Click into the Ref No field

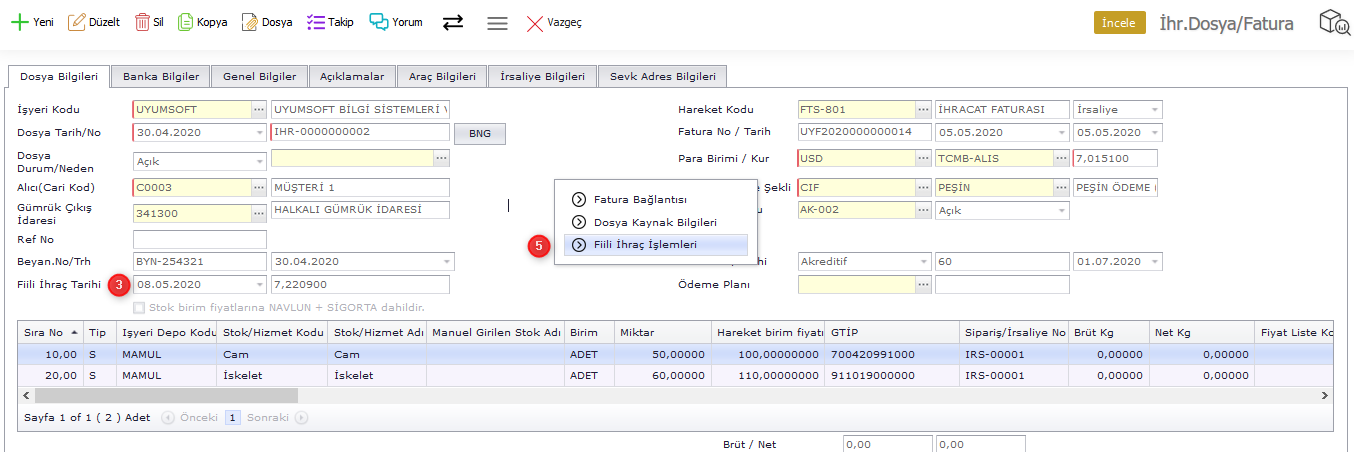(199, 239)
